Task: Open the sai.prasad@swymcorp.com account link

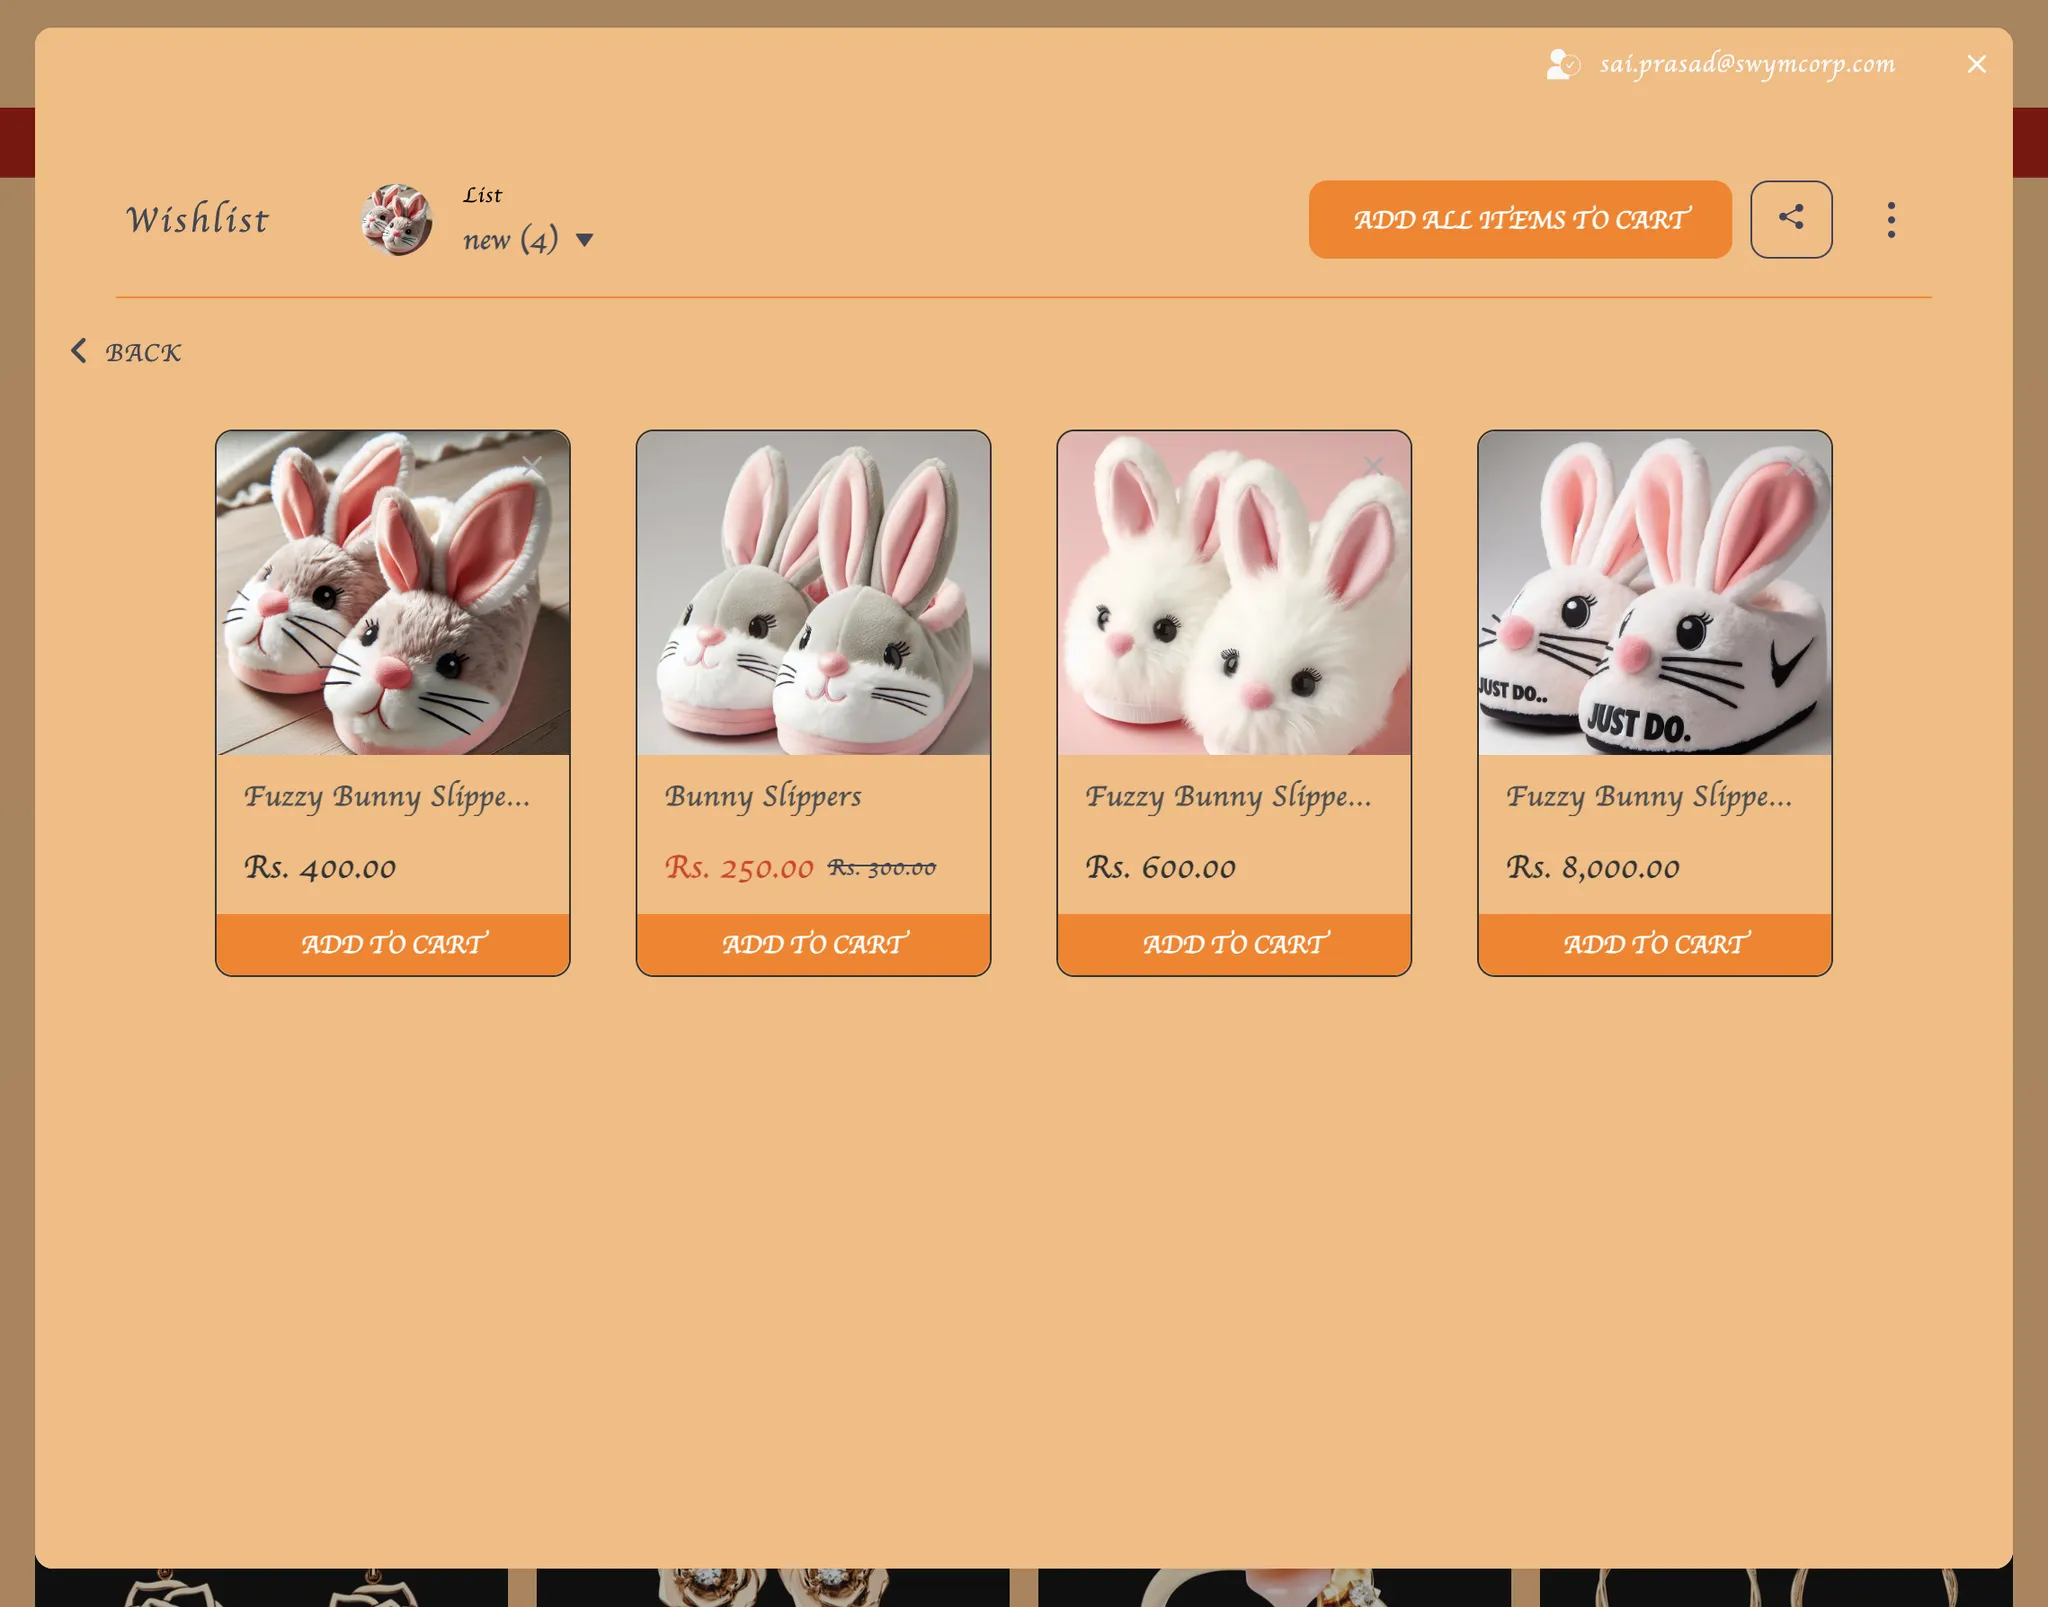Action: 1746,64
